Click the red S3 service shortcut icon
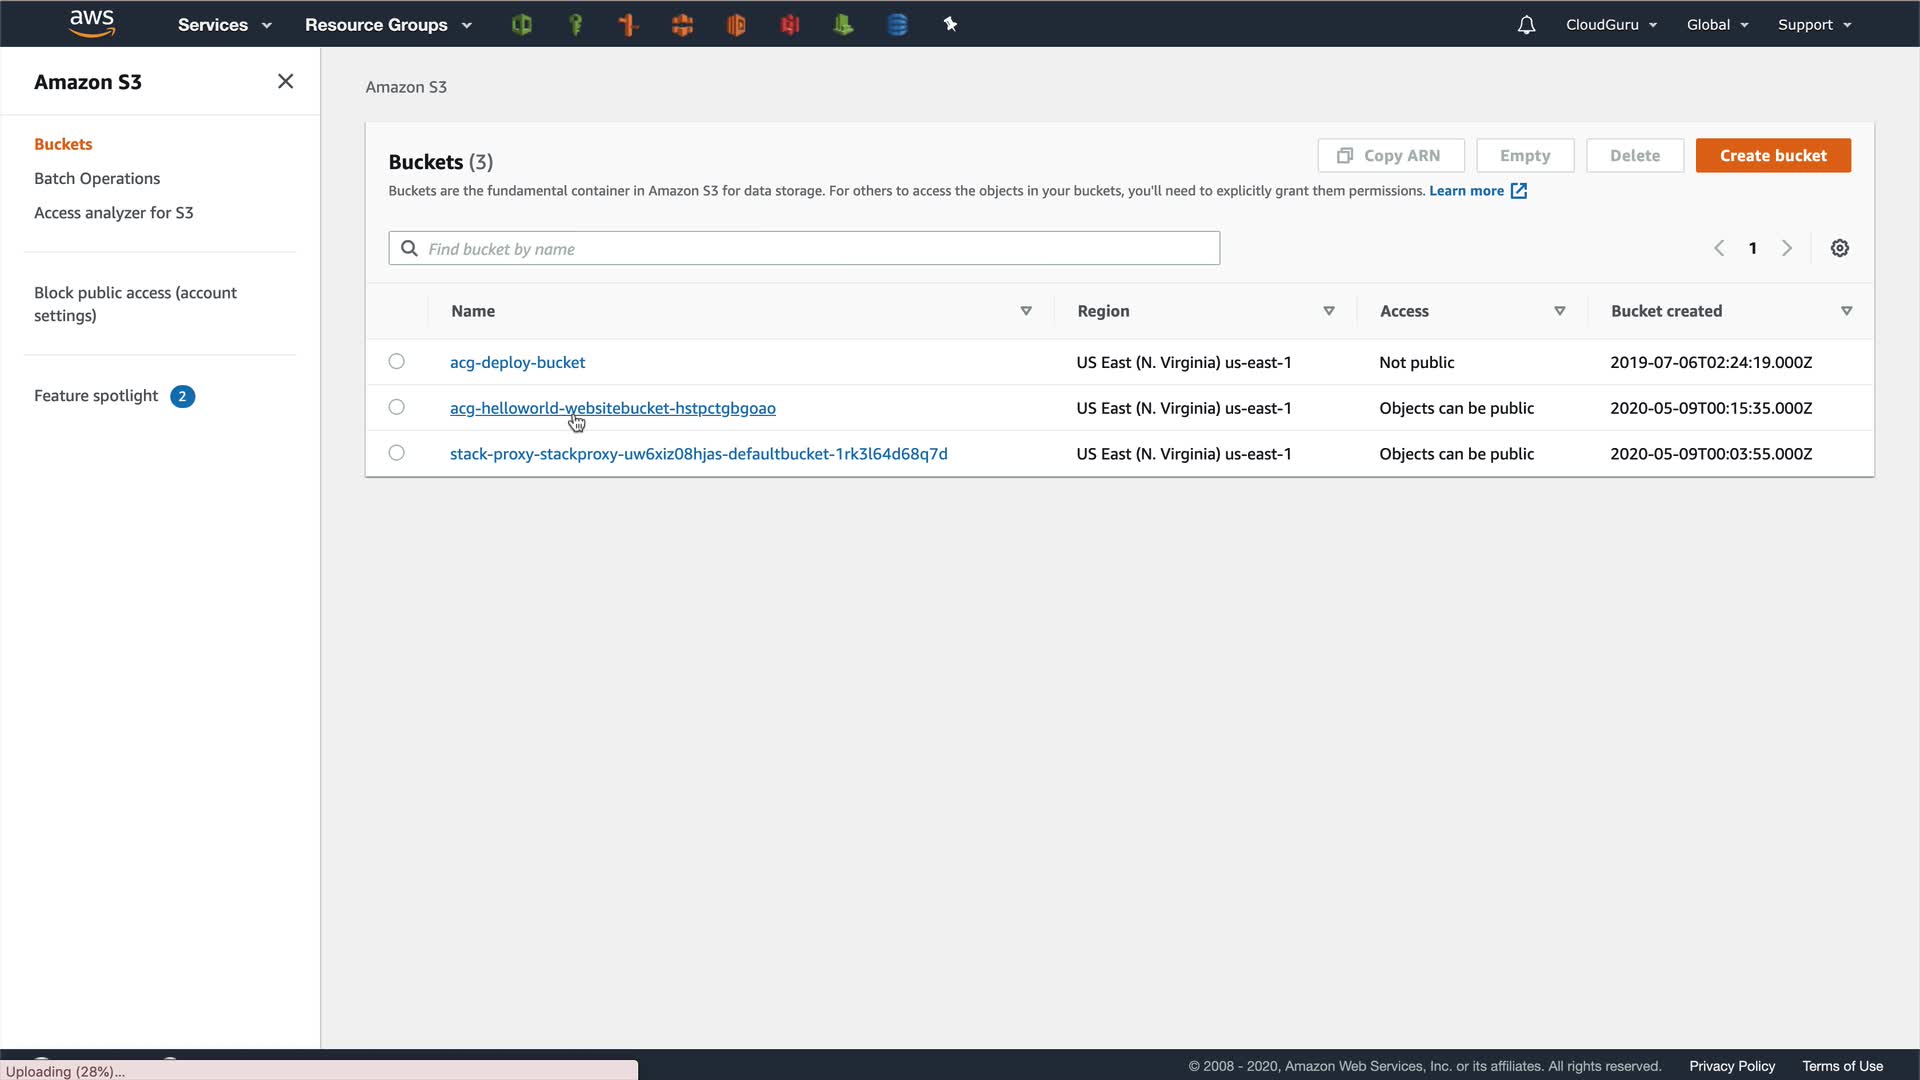 tap(790, 25)
